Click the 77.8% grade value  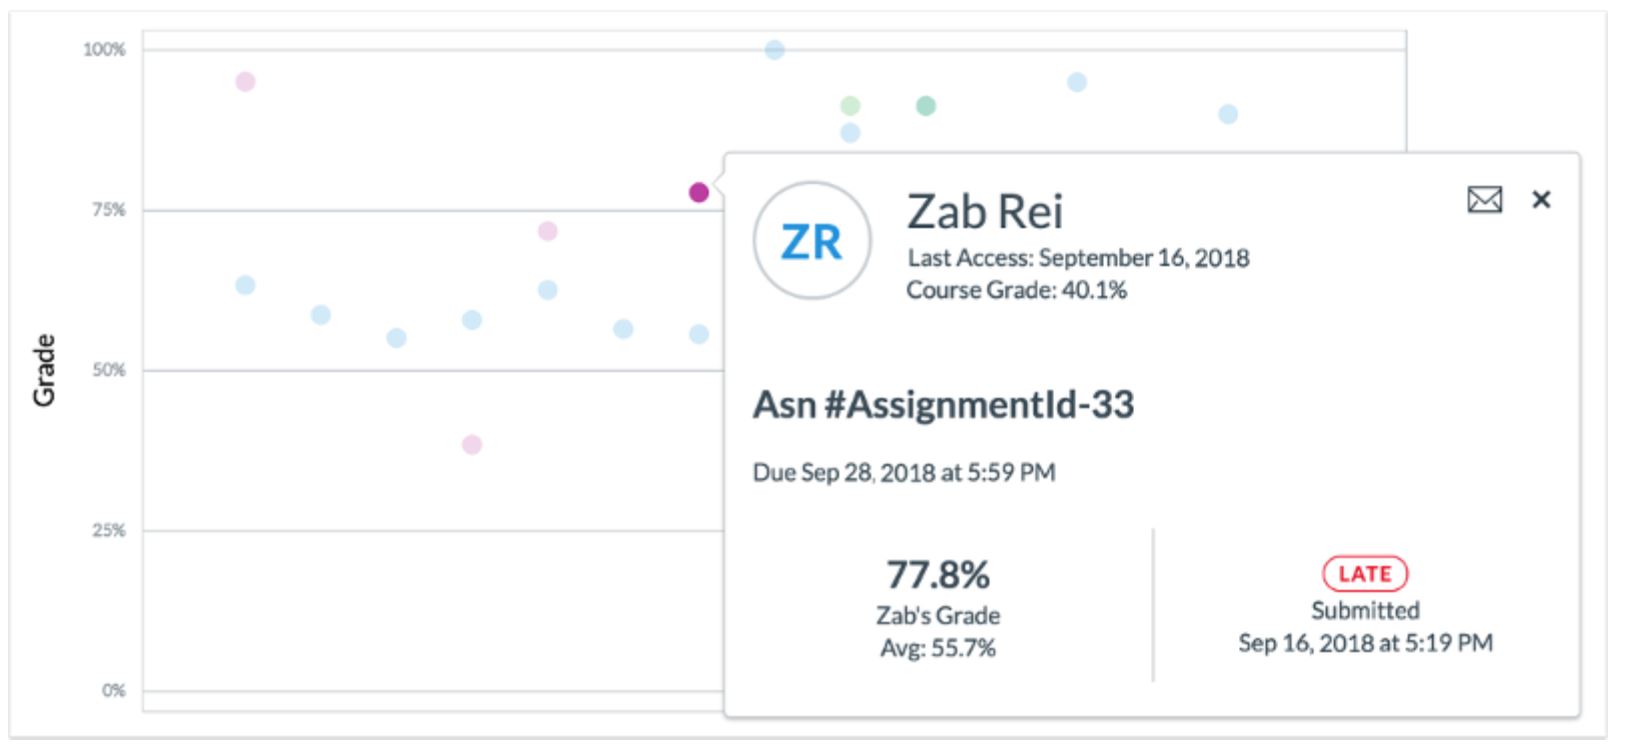(x=937, y=575)
